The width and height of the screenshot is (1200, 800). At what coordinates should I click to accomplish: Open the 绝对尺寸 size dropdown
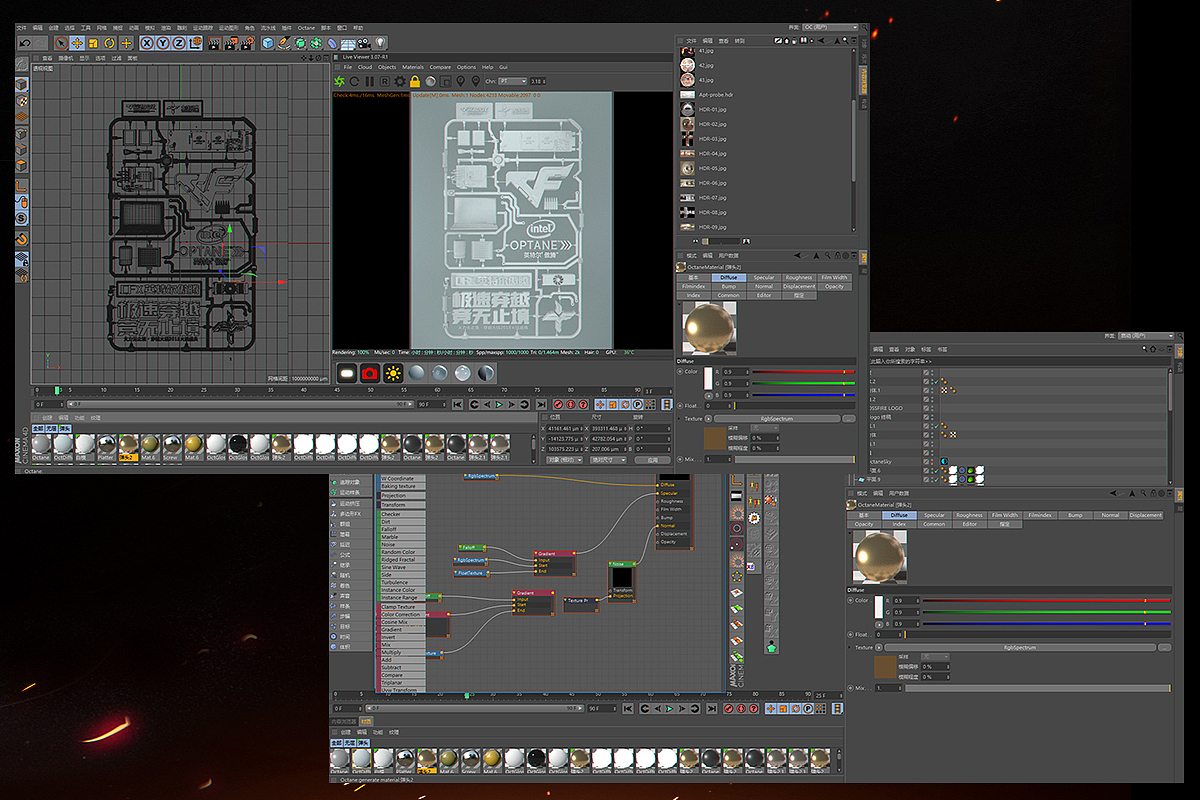[608, 460]
